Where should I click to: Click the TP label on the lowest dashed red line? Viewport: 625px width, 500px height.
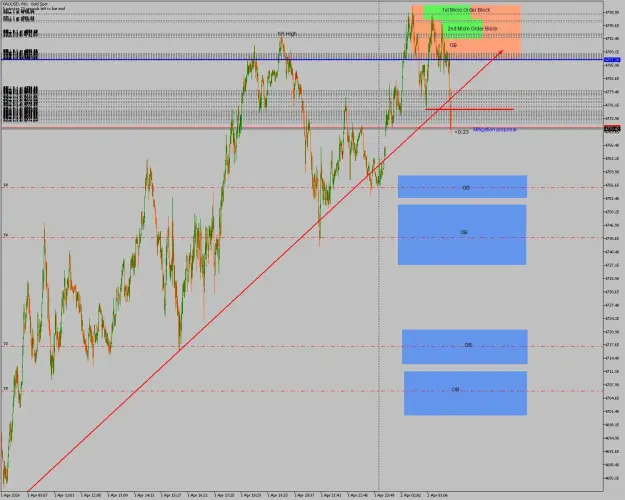click(x=6, y=389)
